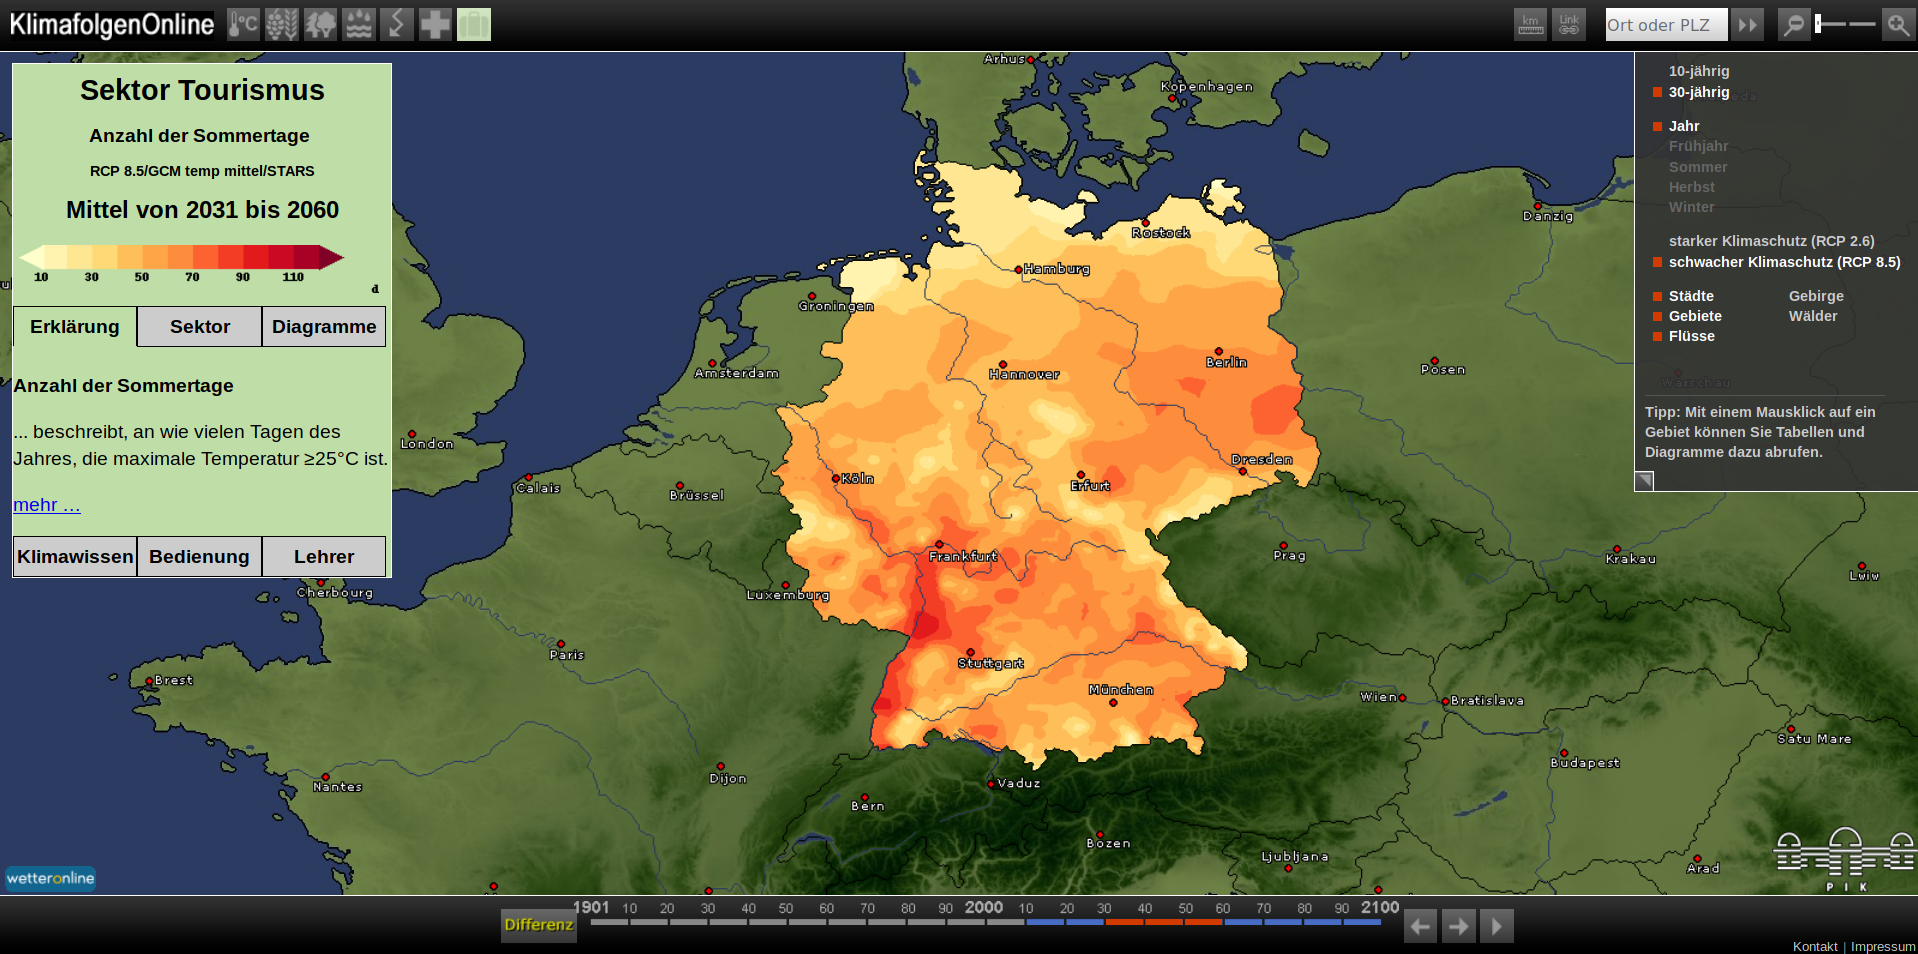This screenshot has height=954, width=1918.
Task: Play the timeline animation
Action: click(1497, 926)
